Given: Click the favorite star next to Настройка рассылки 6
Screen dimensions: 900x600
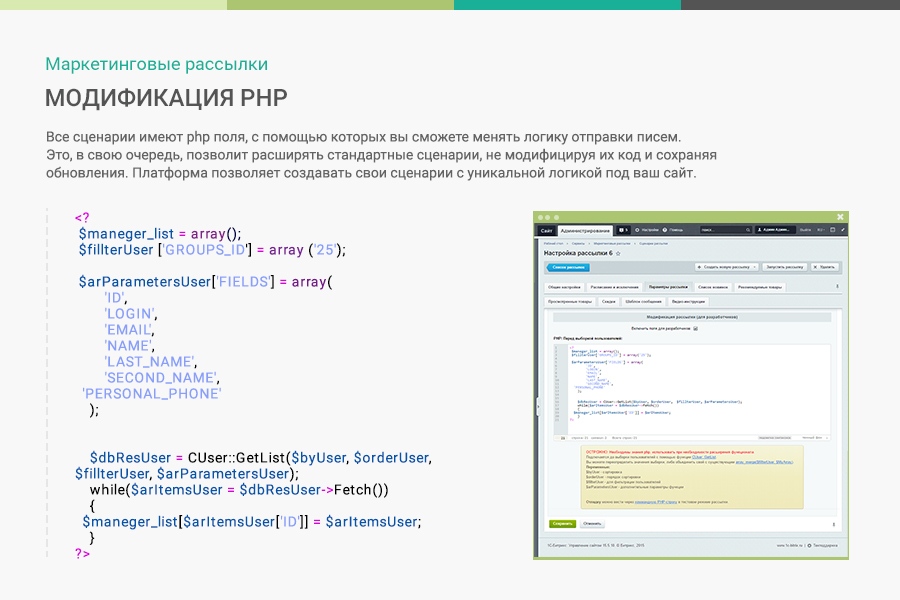Looking at the screenshot, I should (x=618, y=254).
